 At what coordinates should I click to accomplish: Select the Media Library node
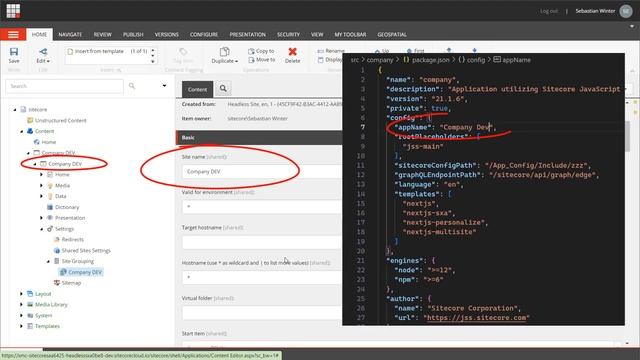(51, 304)
